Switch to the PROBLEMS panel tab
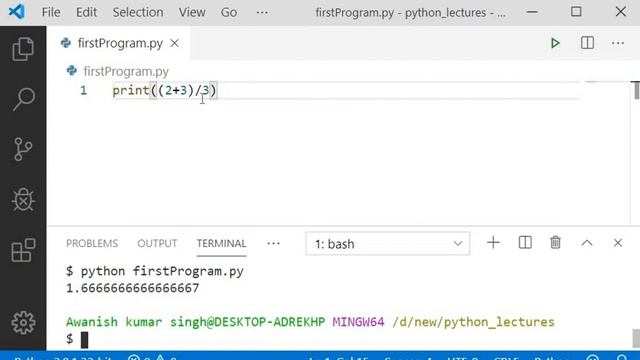Screen dimensions: 640x360 pos(92,243)
